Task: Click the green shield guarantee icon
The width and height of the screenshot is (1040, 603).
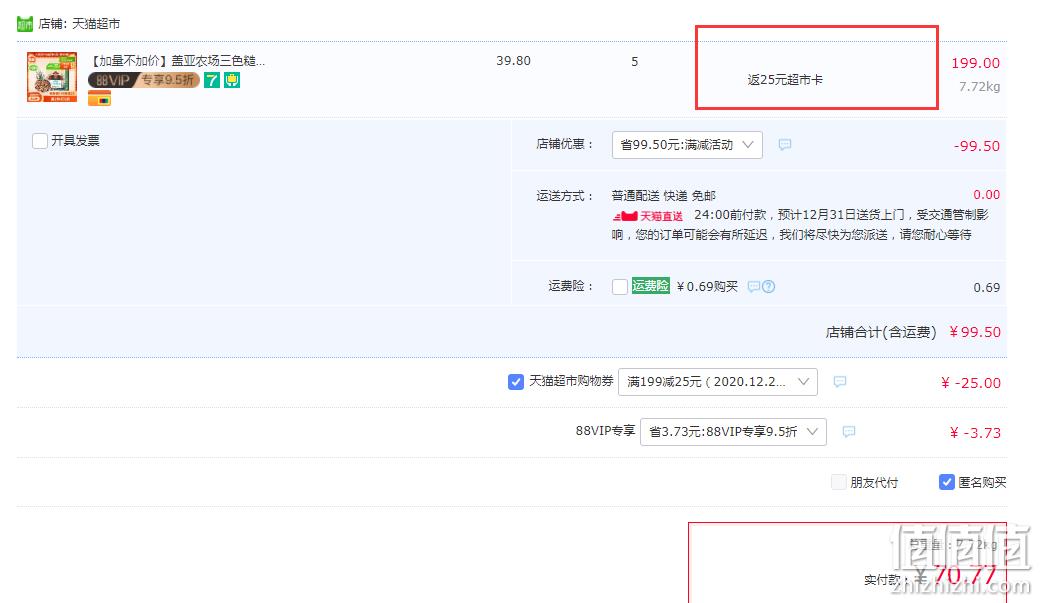Action: [232, 80]
